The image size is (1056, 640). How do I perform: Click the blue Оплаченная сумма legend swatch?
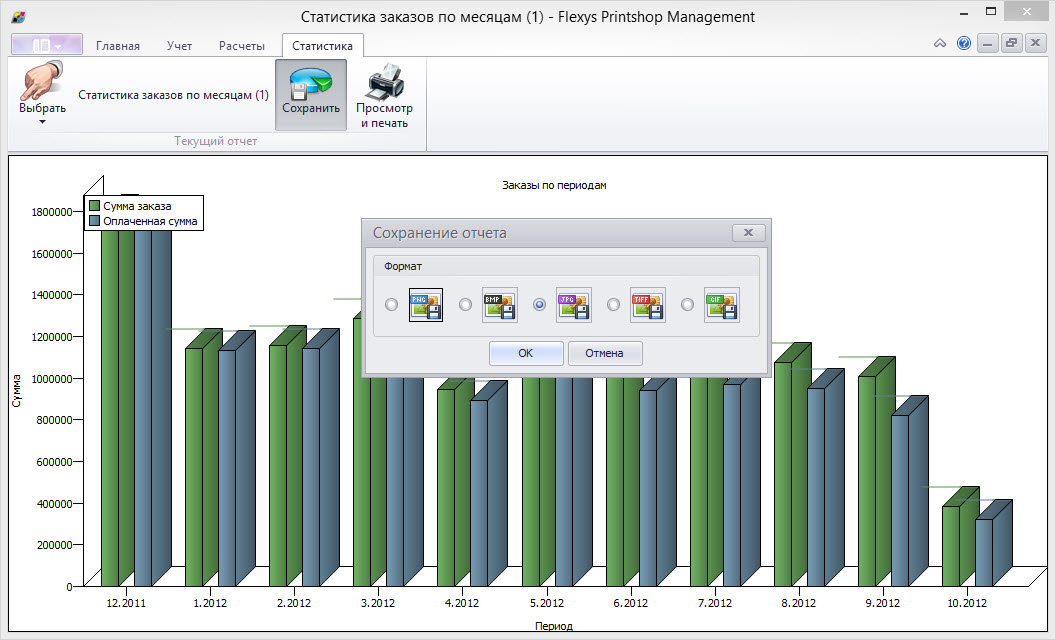[95, 220]
